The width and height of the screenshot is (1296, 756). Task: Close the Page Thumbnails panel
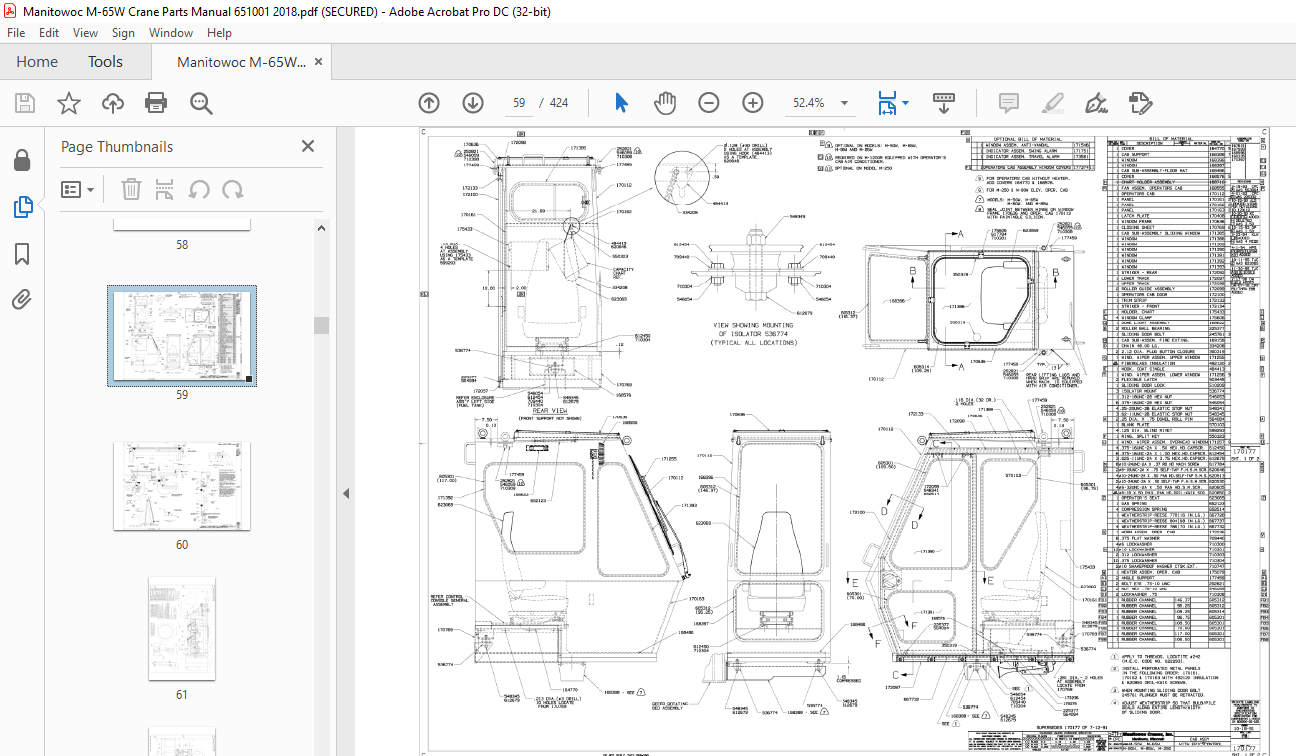pyautogui.click(x=308, y=146)
